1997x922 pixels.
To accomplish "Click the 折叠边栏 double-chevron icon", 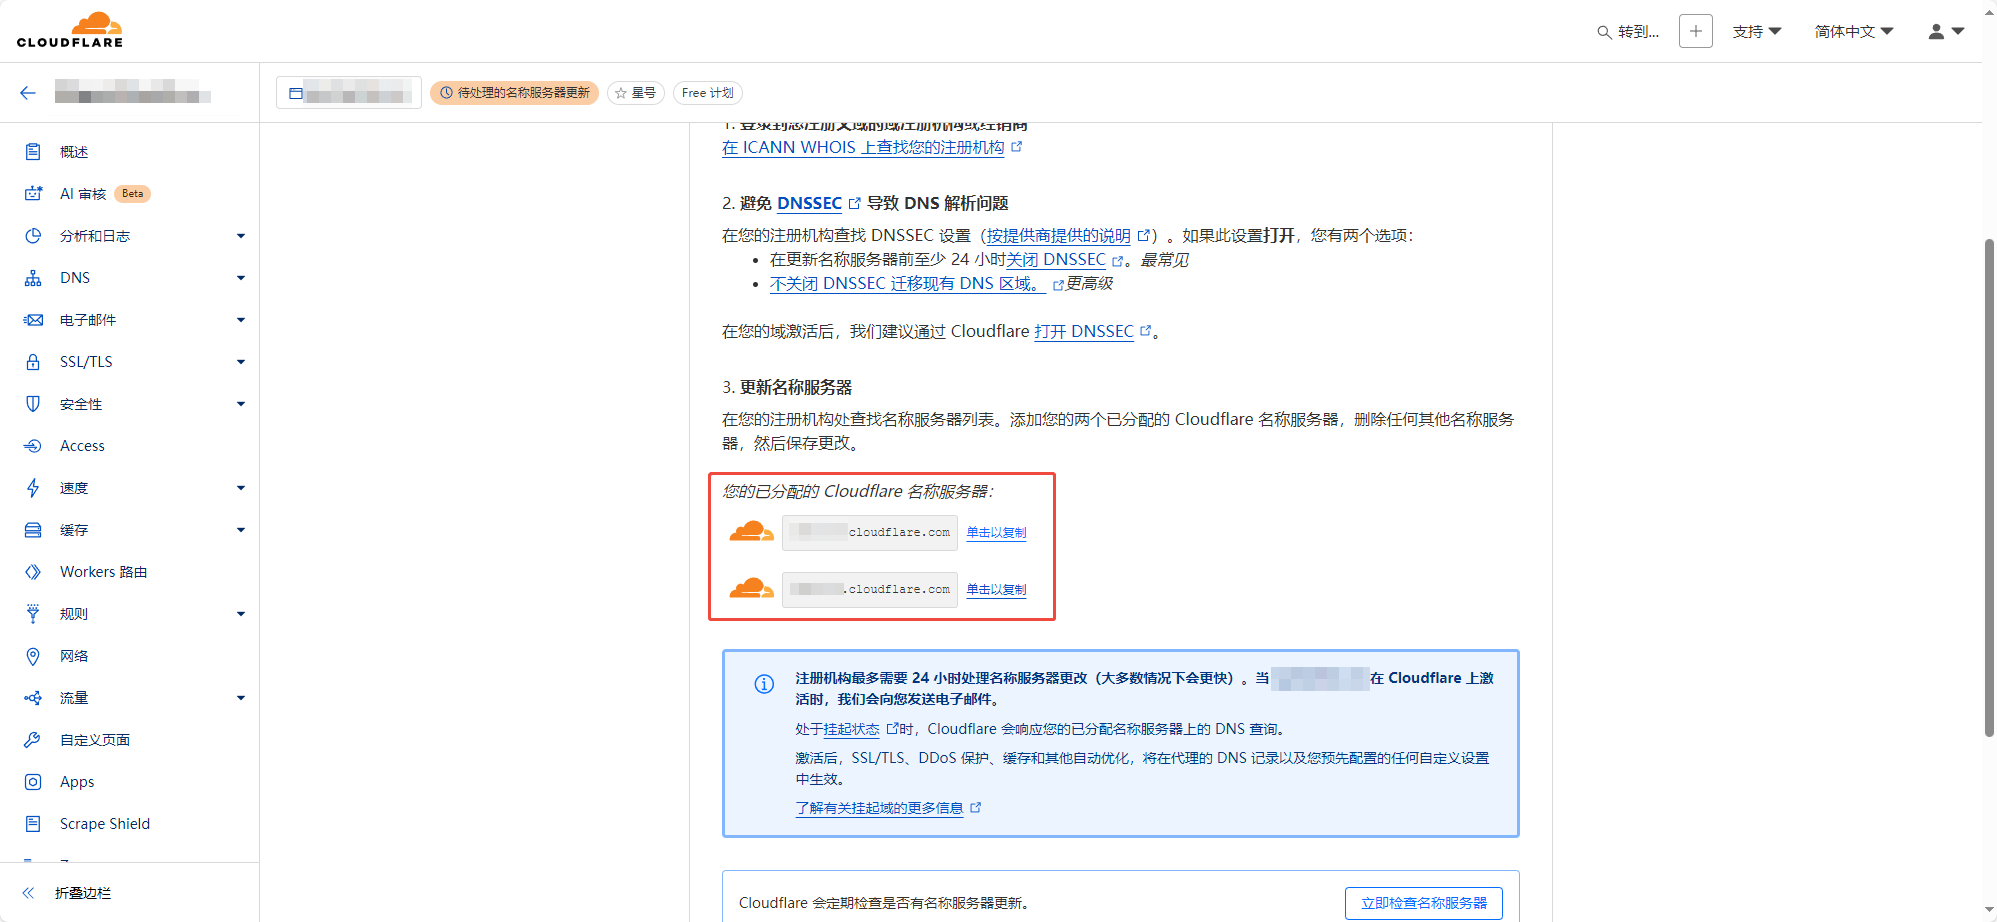I will 28,893.
